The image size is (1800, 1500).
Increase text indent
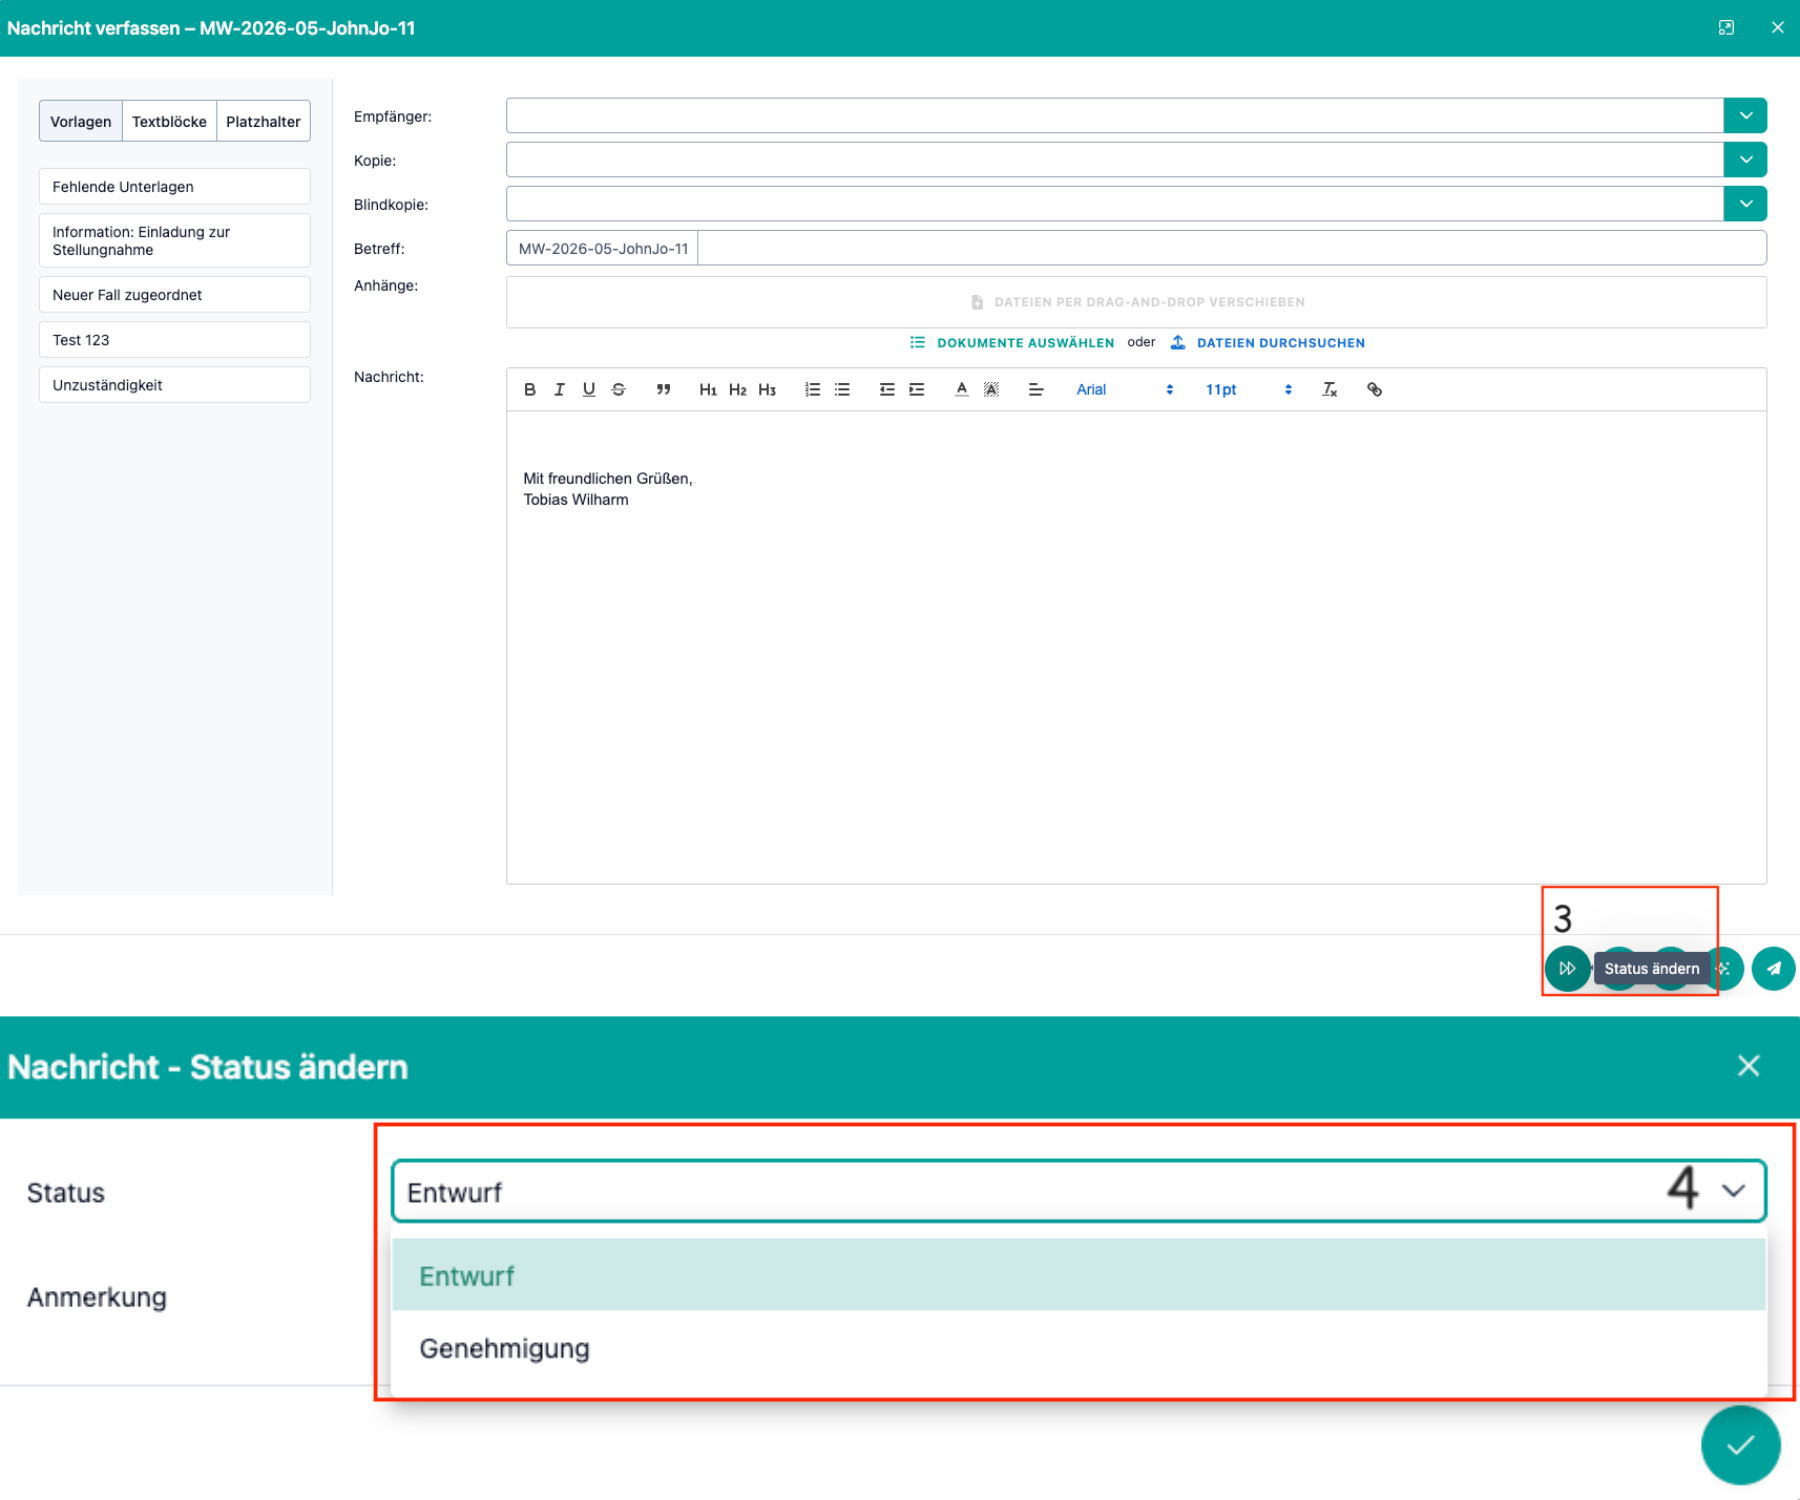[x=917, y=390]
